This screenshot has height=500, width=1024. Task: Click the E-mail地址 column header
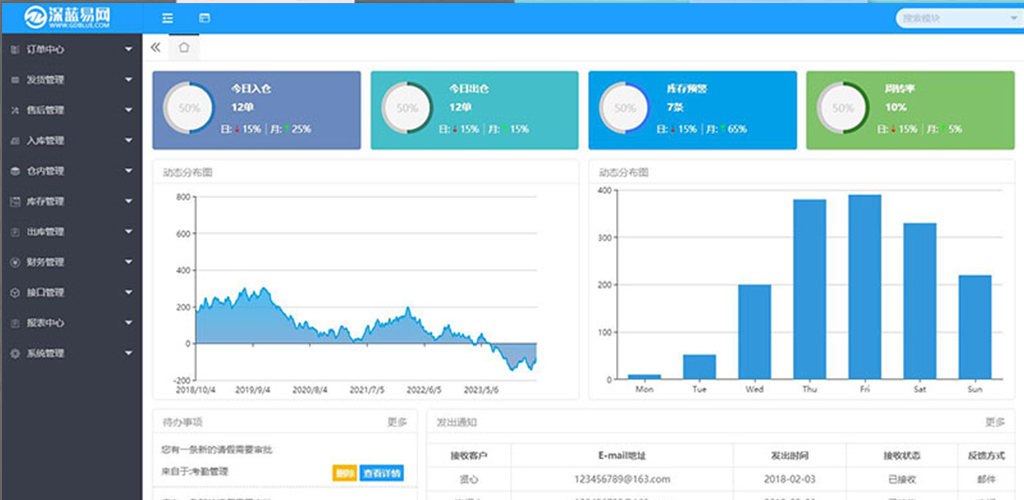point(622,455)
